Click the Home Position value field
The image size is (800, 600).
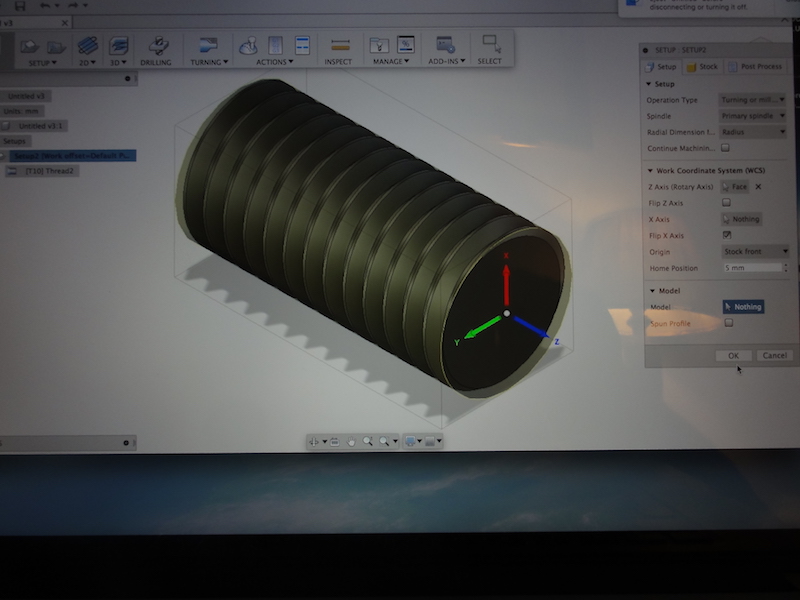click(752, 268)
